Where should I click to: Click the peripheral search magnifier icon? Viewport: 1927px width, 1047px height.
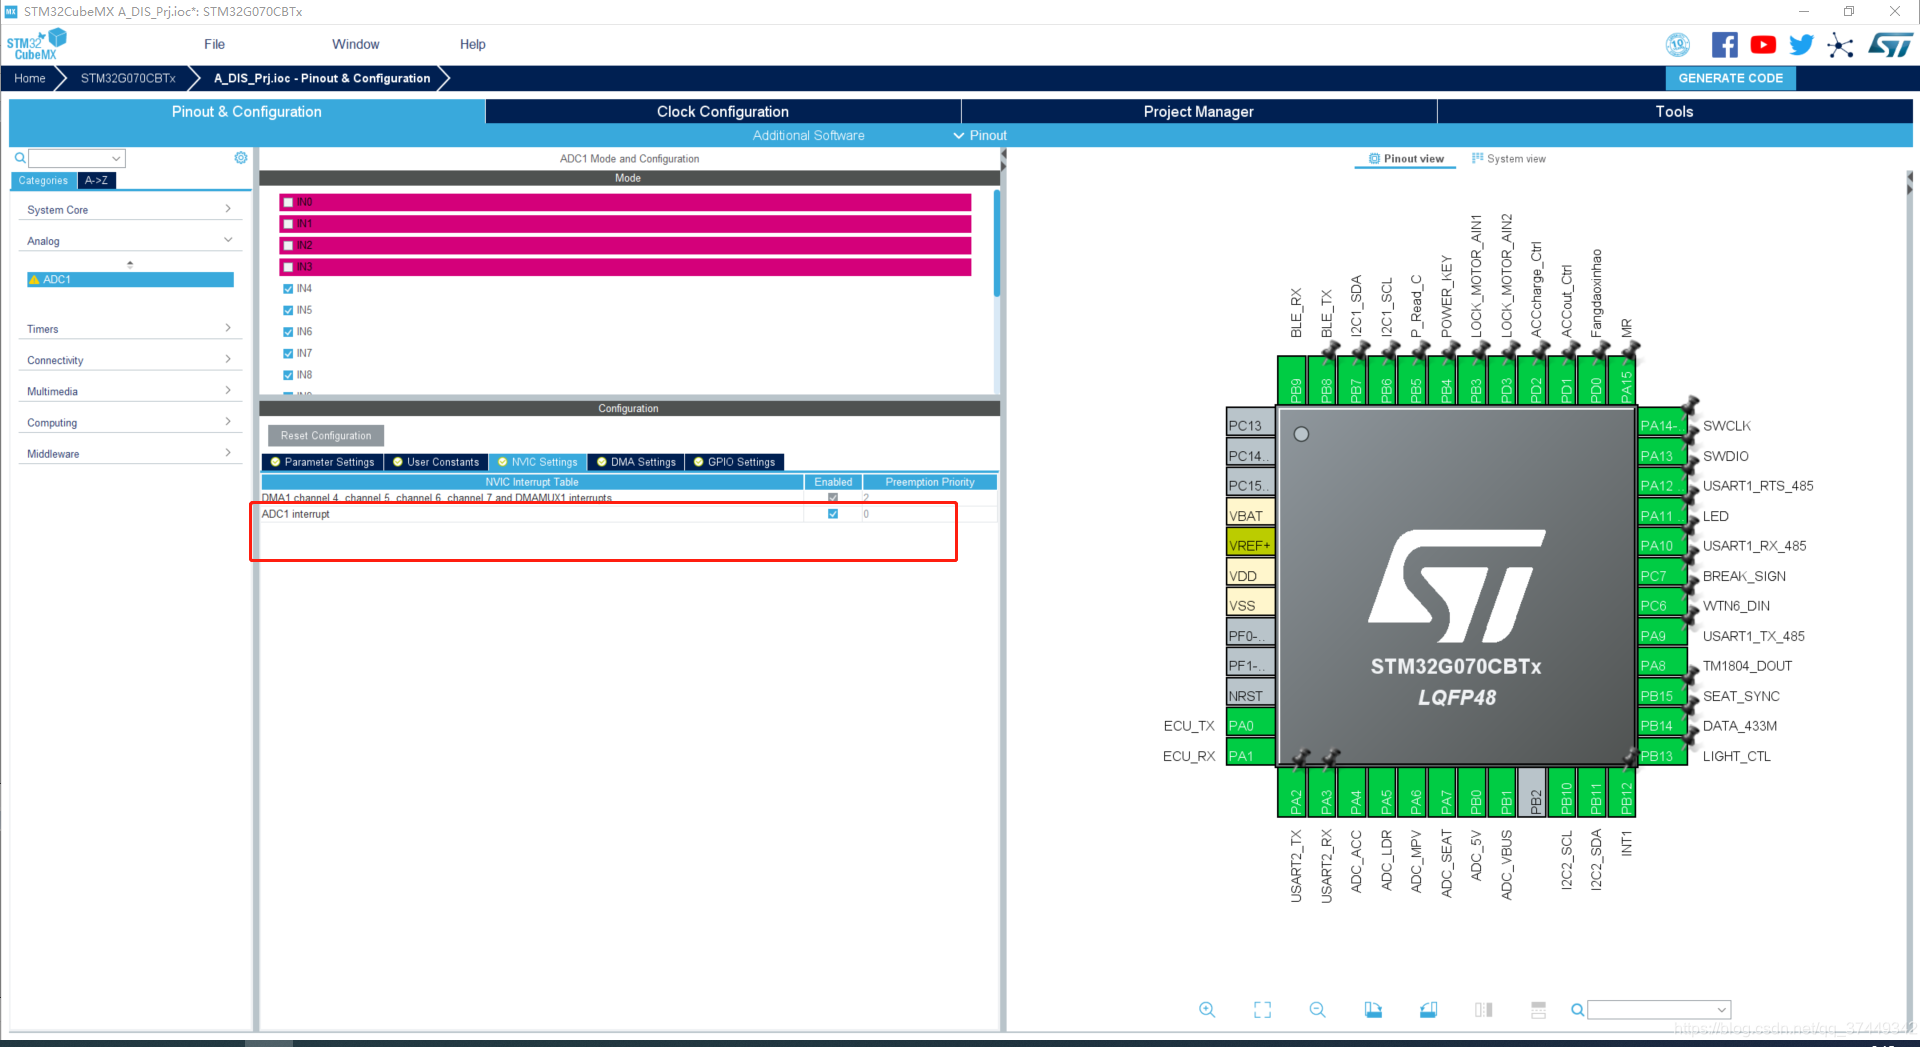coord(20,158)
